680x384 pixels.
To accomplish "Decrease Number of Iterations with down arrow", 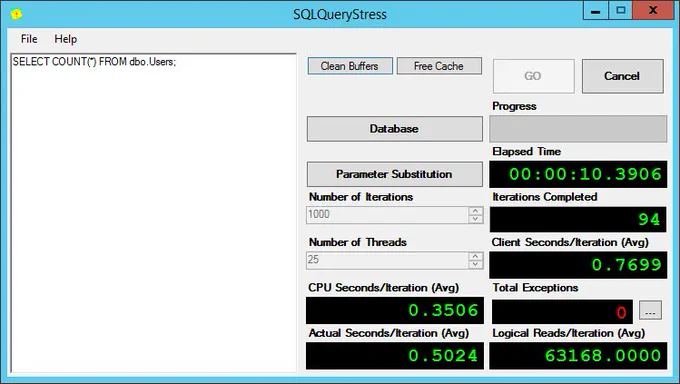I will [475, 219].
